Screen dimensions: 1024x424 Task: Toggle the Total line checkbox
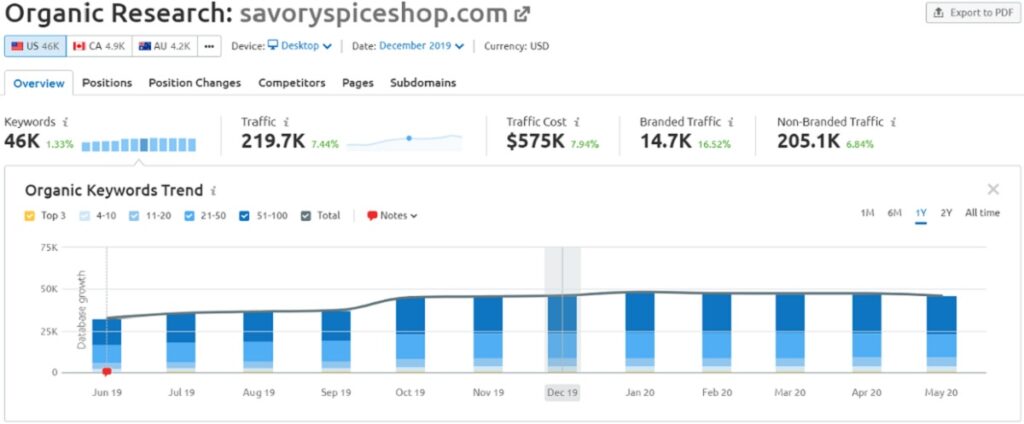(306, 216)
